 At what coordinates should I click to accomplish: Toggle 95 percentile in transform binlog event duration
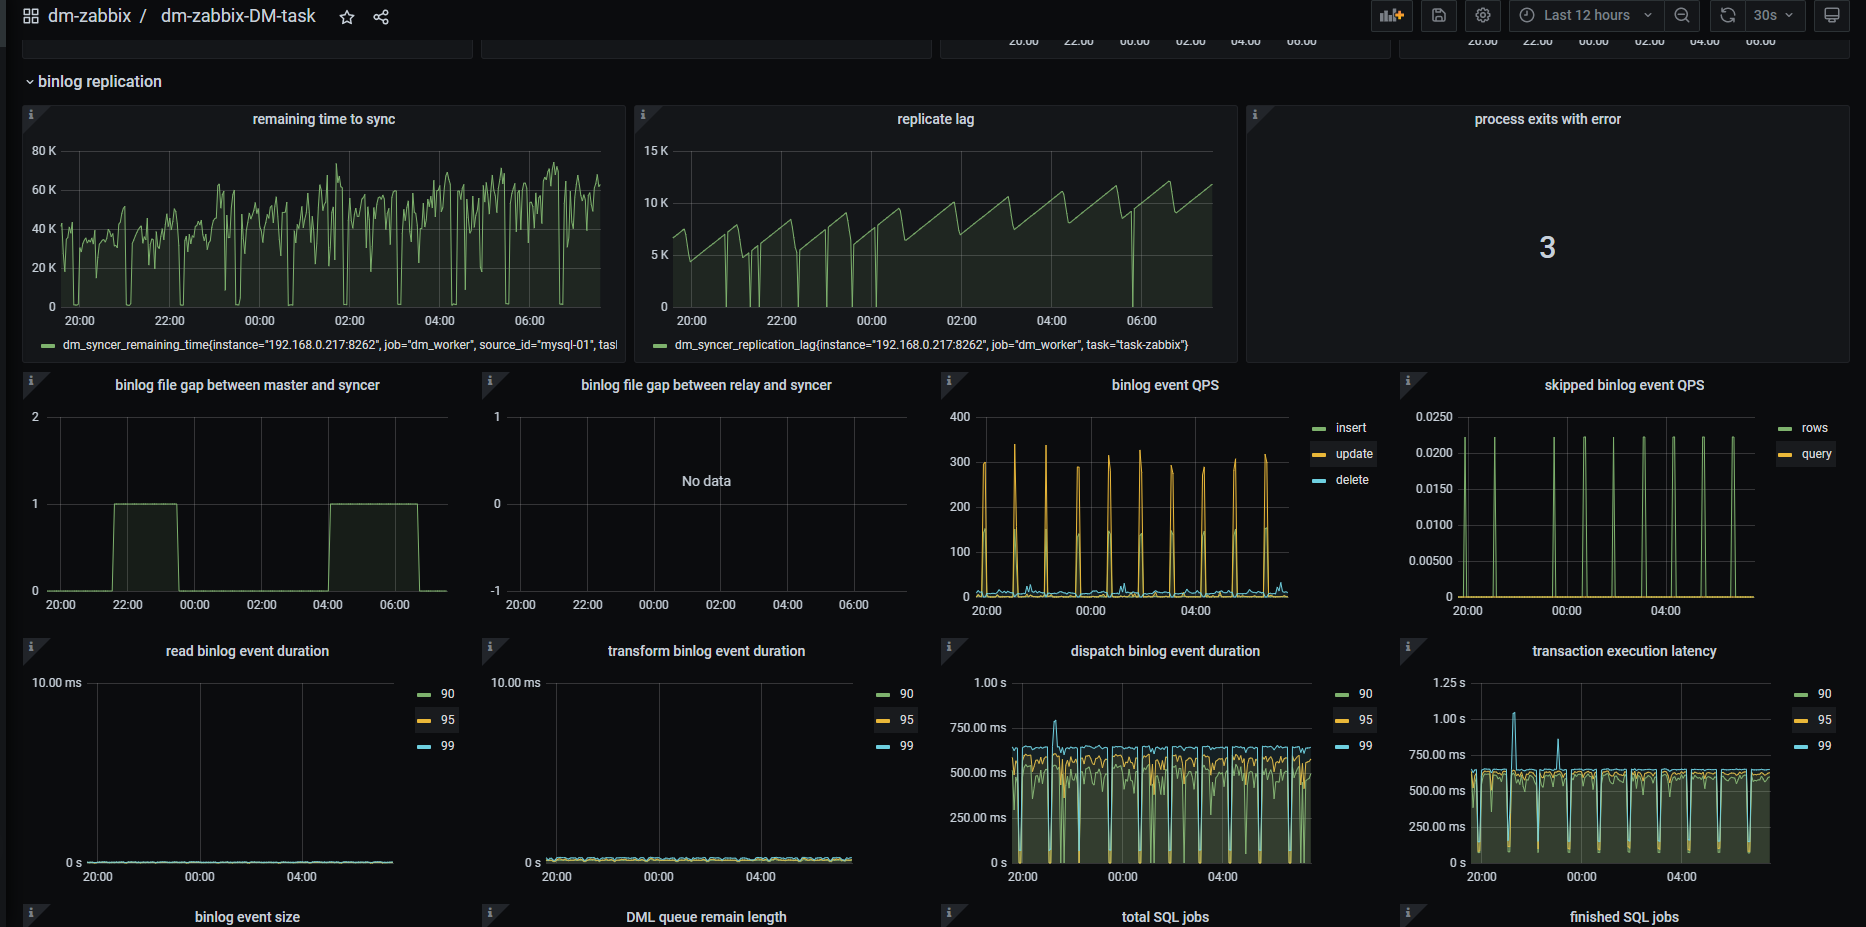[906, 720]
